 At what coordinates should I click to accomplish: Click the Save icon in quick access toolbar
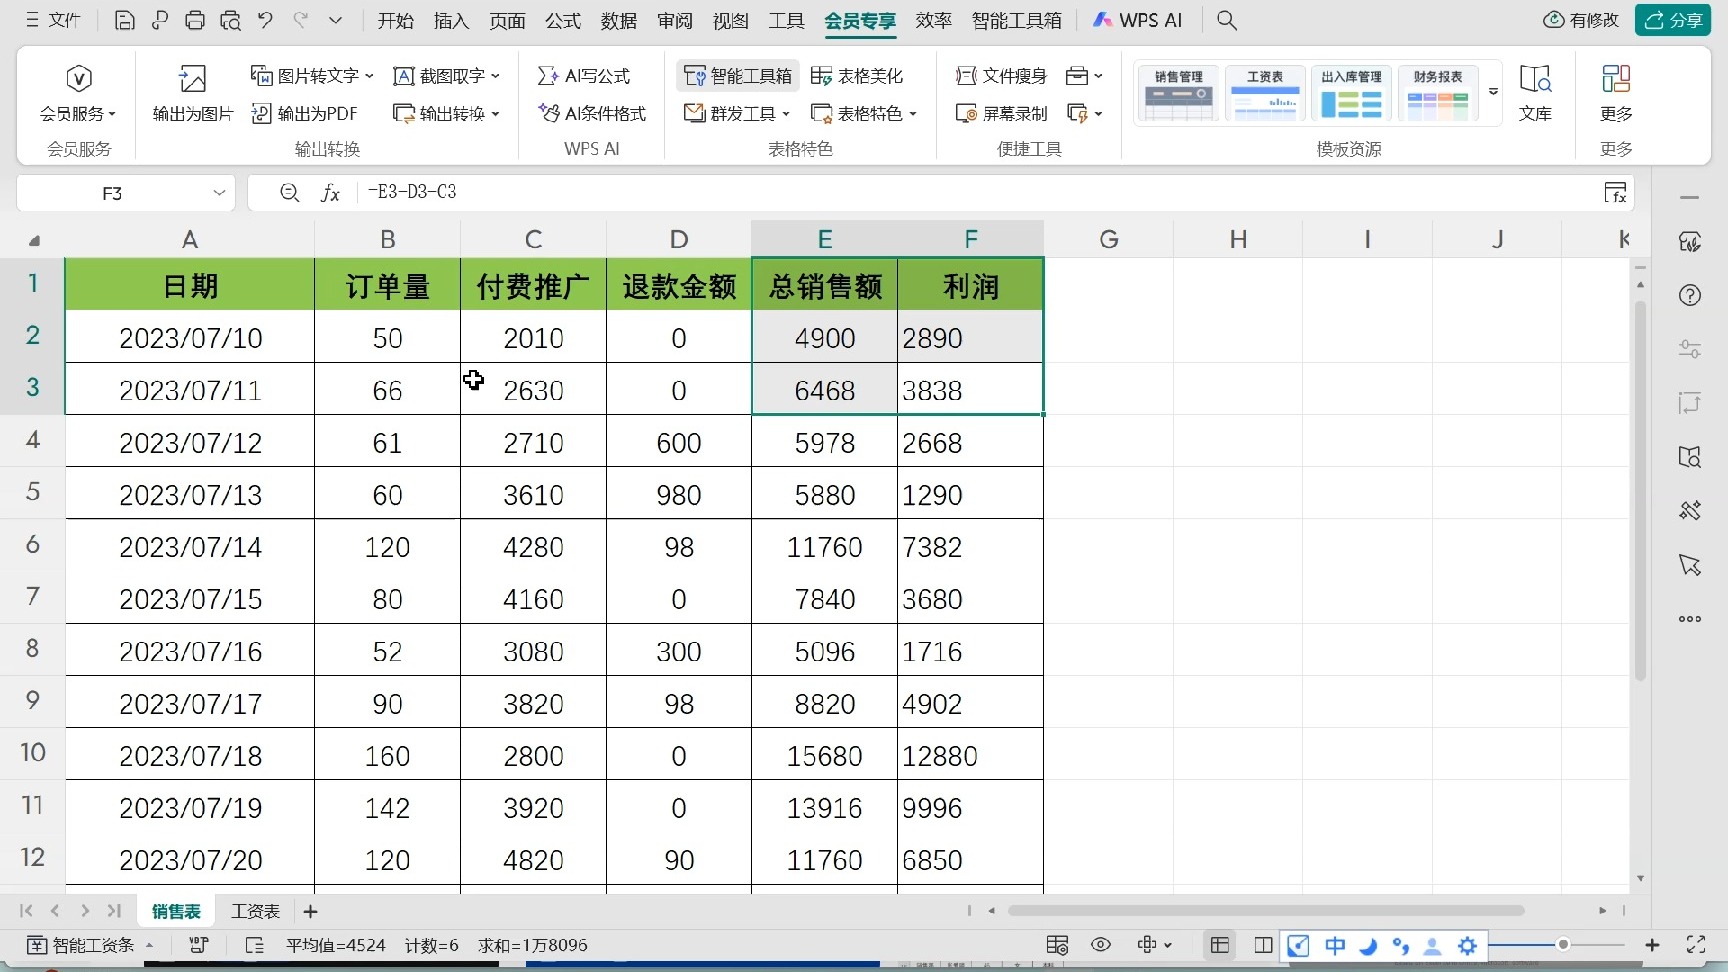point(125,20)
